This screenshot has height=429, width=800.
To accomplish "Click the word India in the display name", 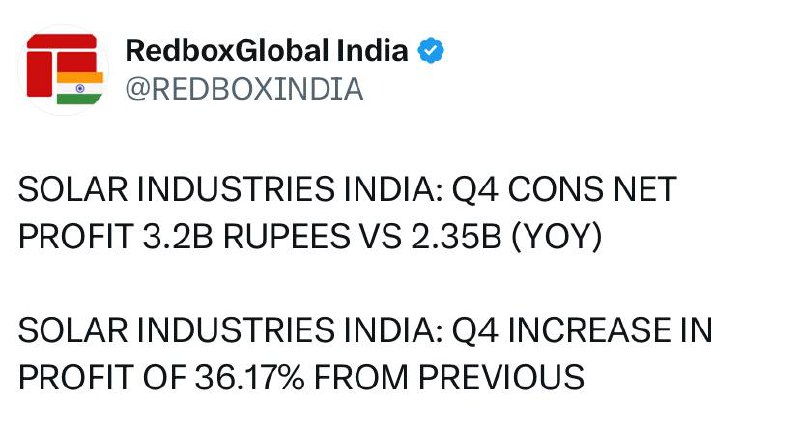I will [373, 51].
